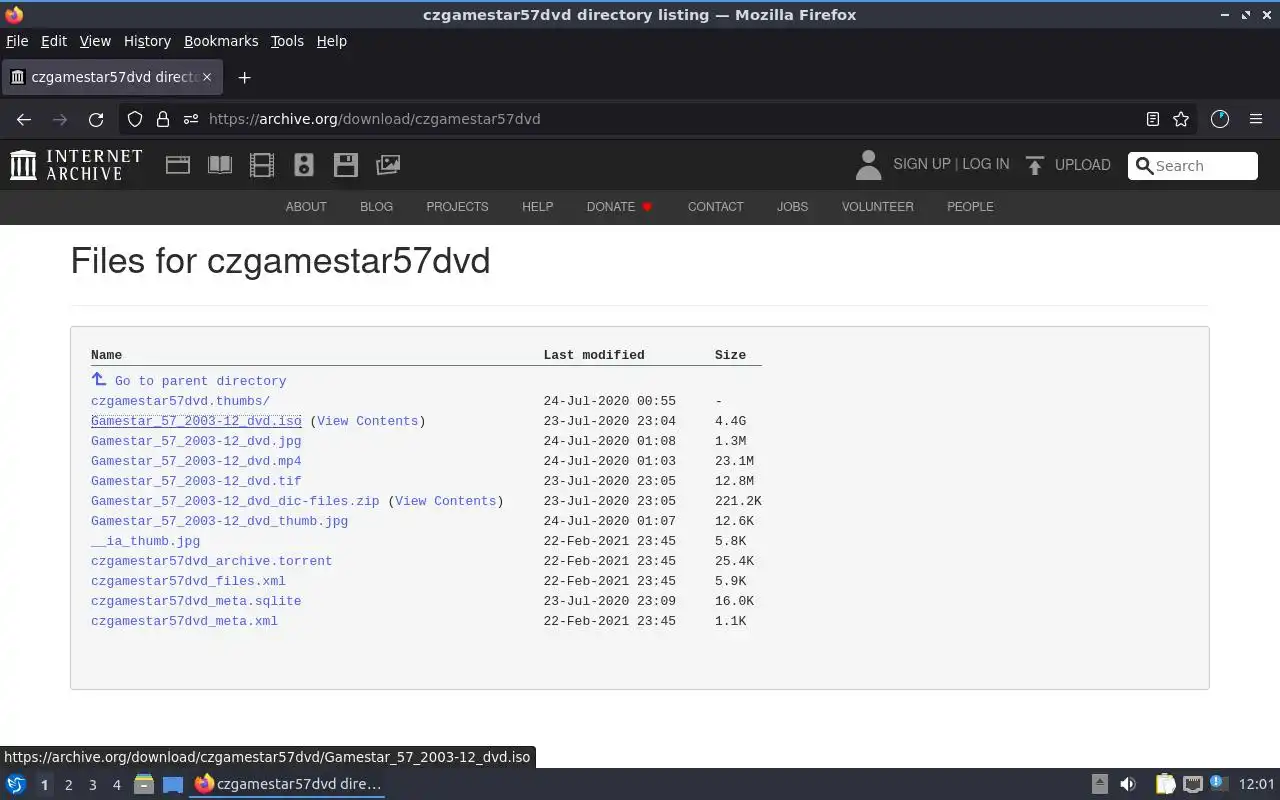Viewport: 1280px width, 800px height.
Task: Open the History menu
Action: click(x=147, y=41)
